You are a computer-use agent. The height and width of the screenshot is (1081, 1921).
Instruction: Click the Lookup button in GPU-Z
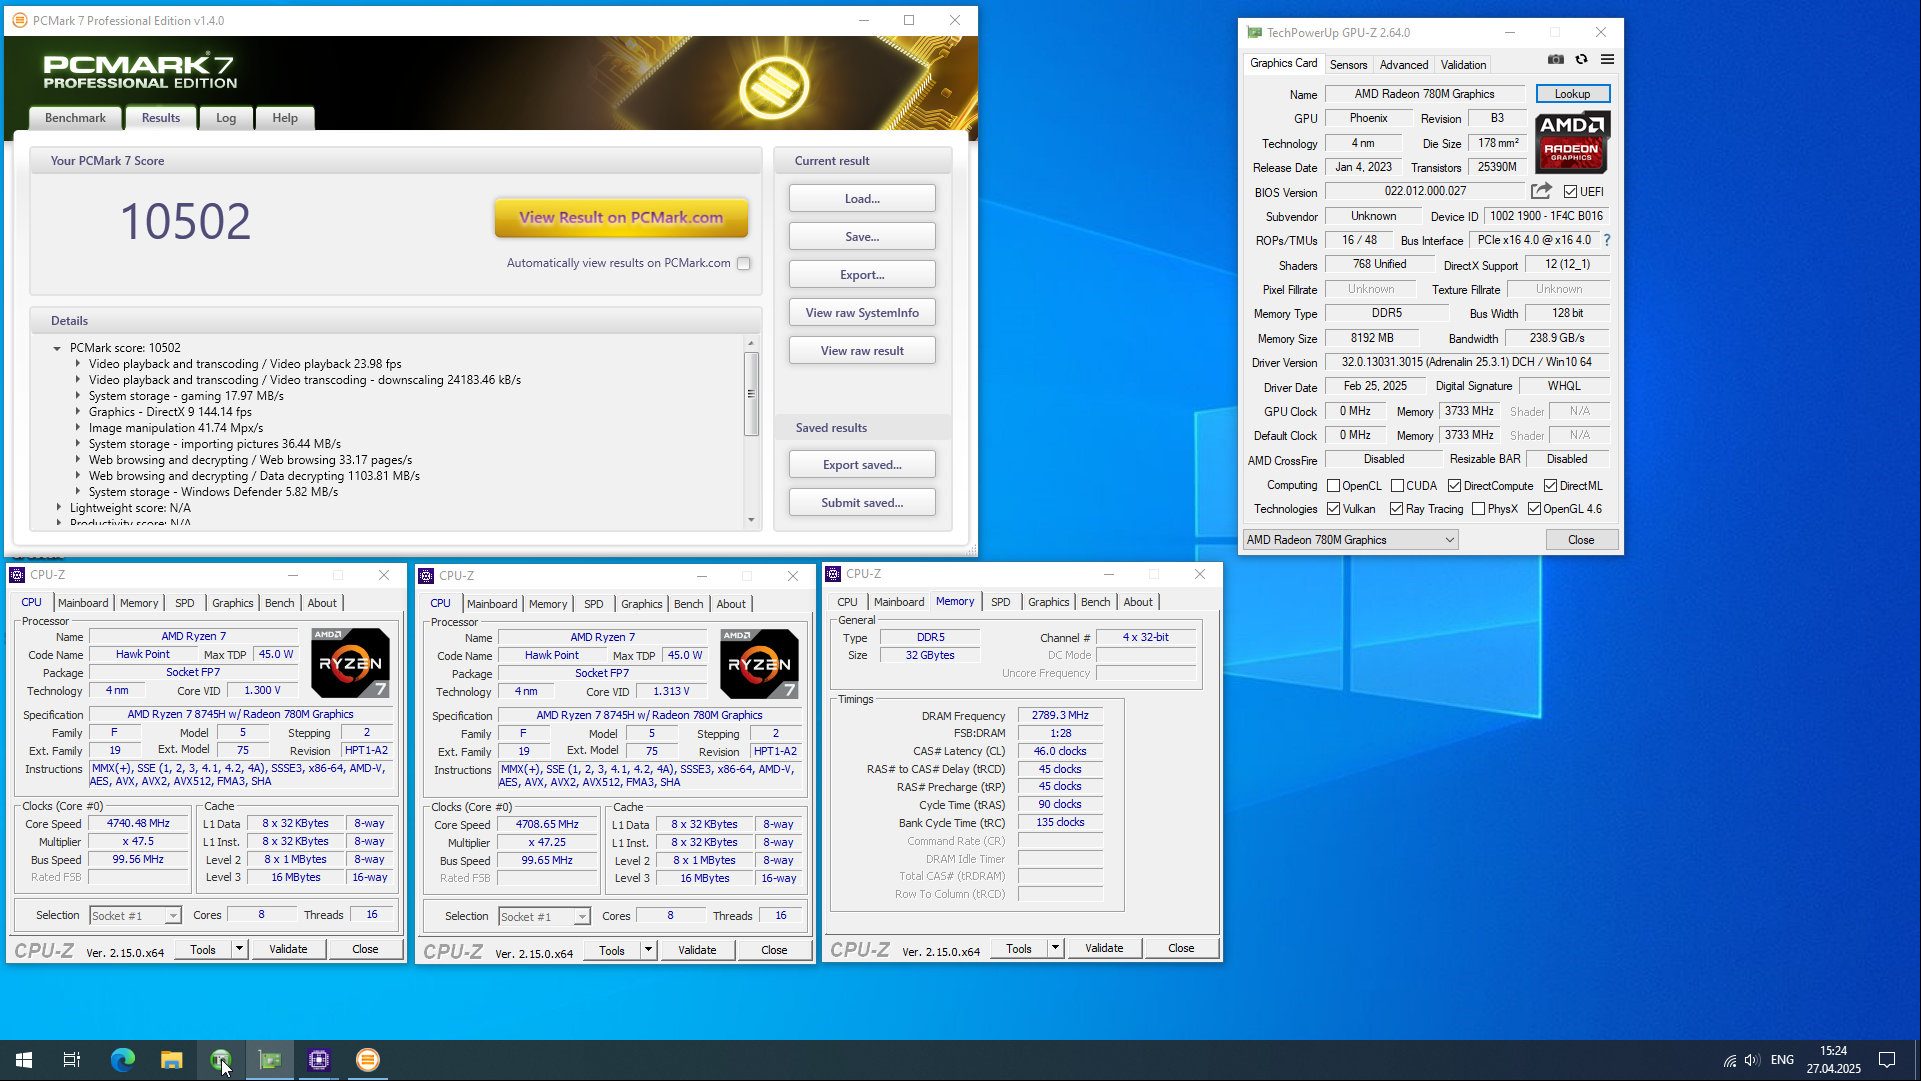(1572, 94)
